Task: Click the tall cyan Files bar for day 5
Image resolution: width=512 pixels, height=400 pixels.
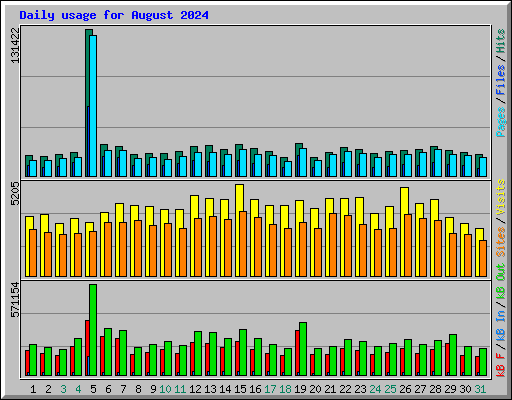Action: point(93,106)
